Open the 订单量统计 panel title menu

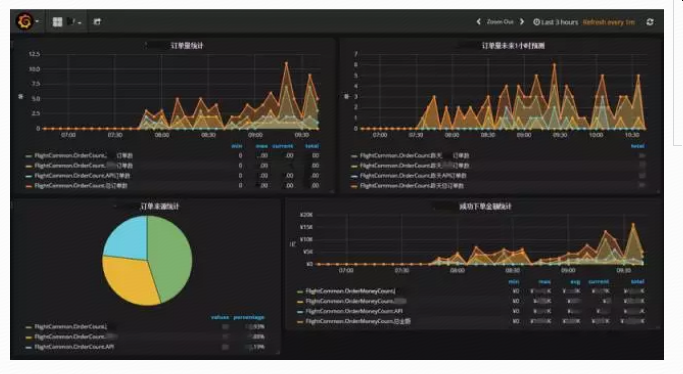(x=187, y=45)
